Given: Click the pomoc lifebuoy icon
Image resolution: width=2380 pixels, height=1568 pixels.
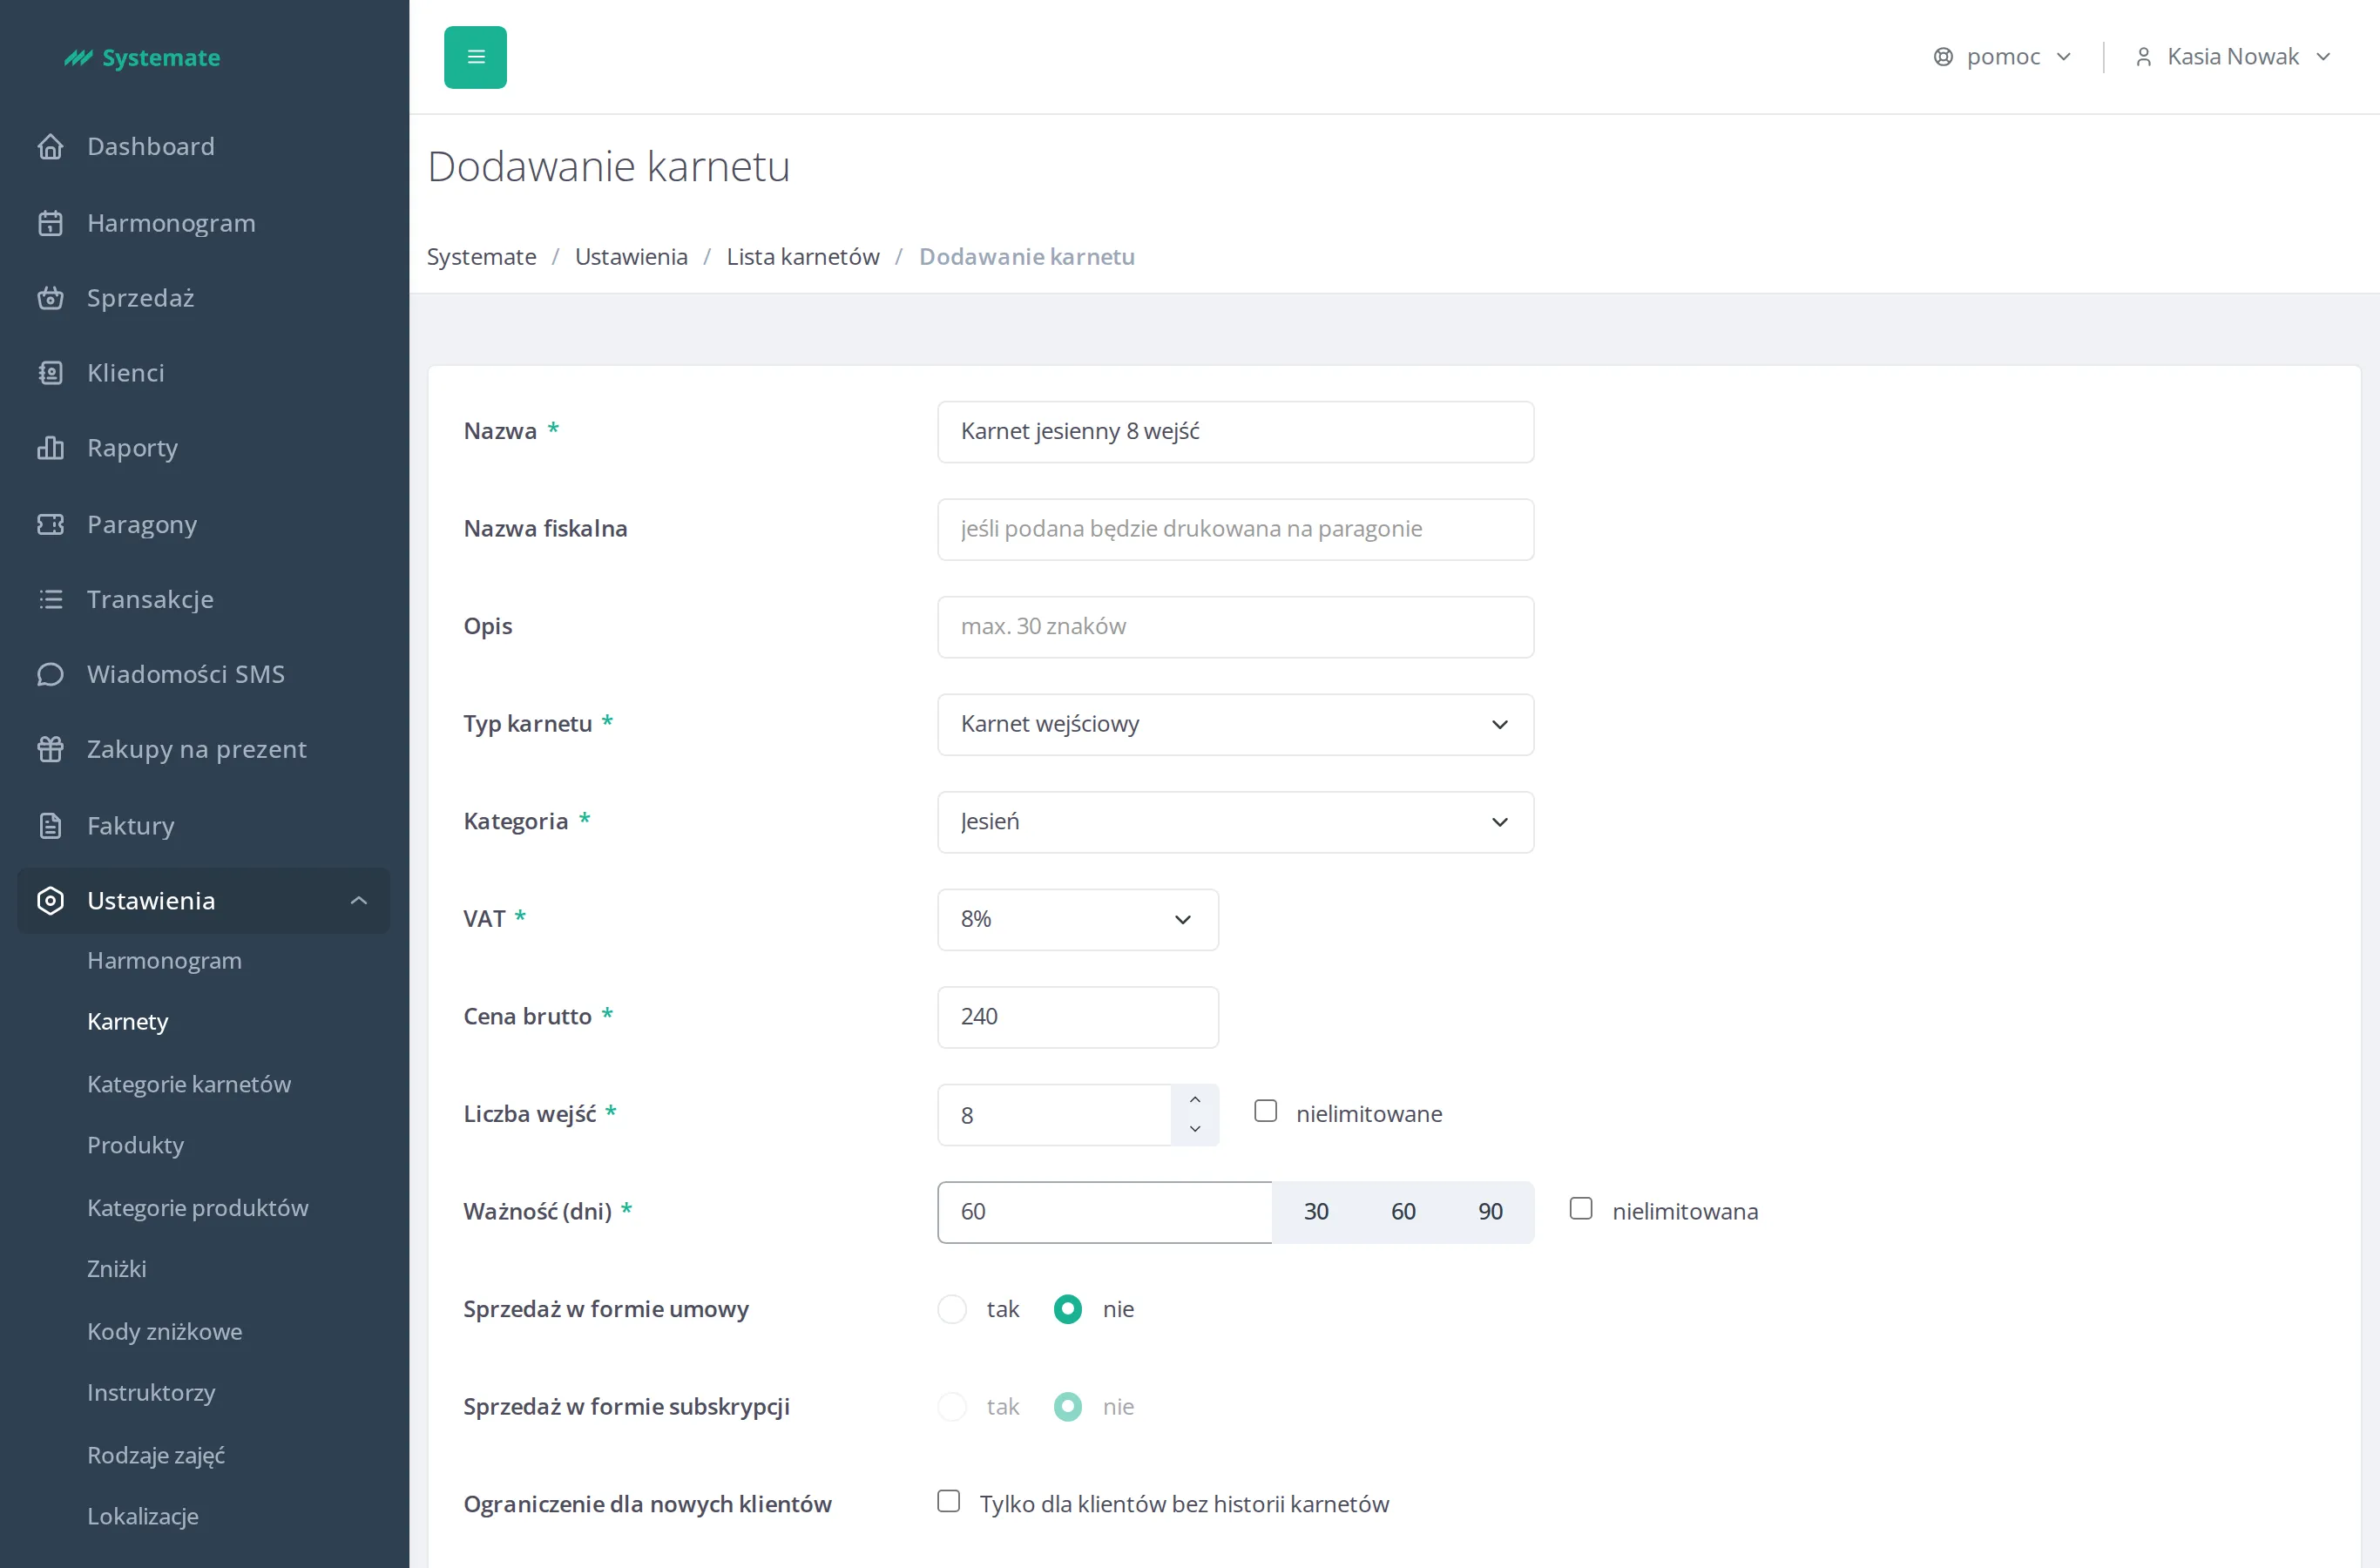Looking at the screenshot, I should pos(1943,57).
